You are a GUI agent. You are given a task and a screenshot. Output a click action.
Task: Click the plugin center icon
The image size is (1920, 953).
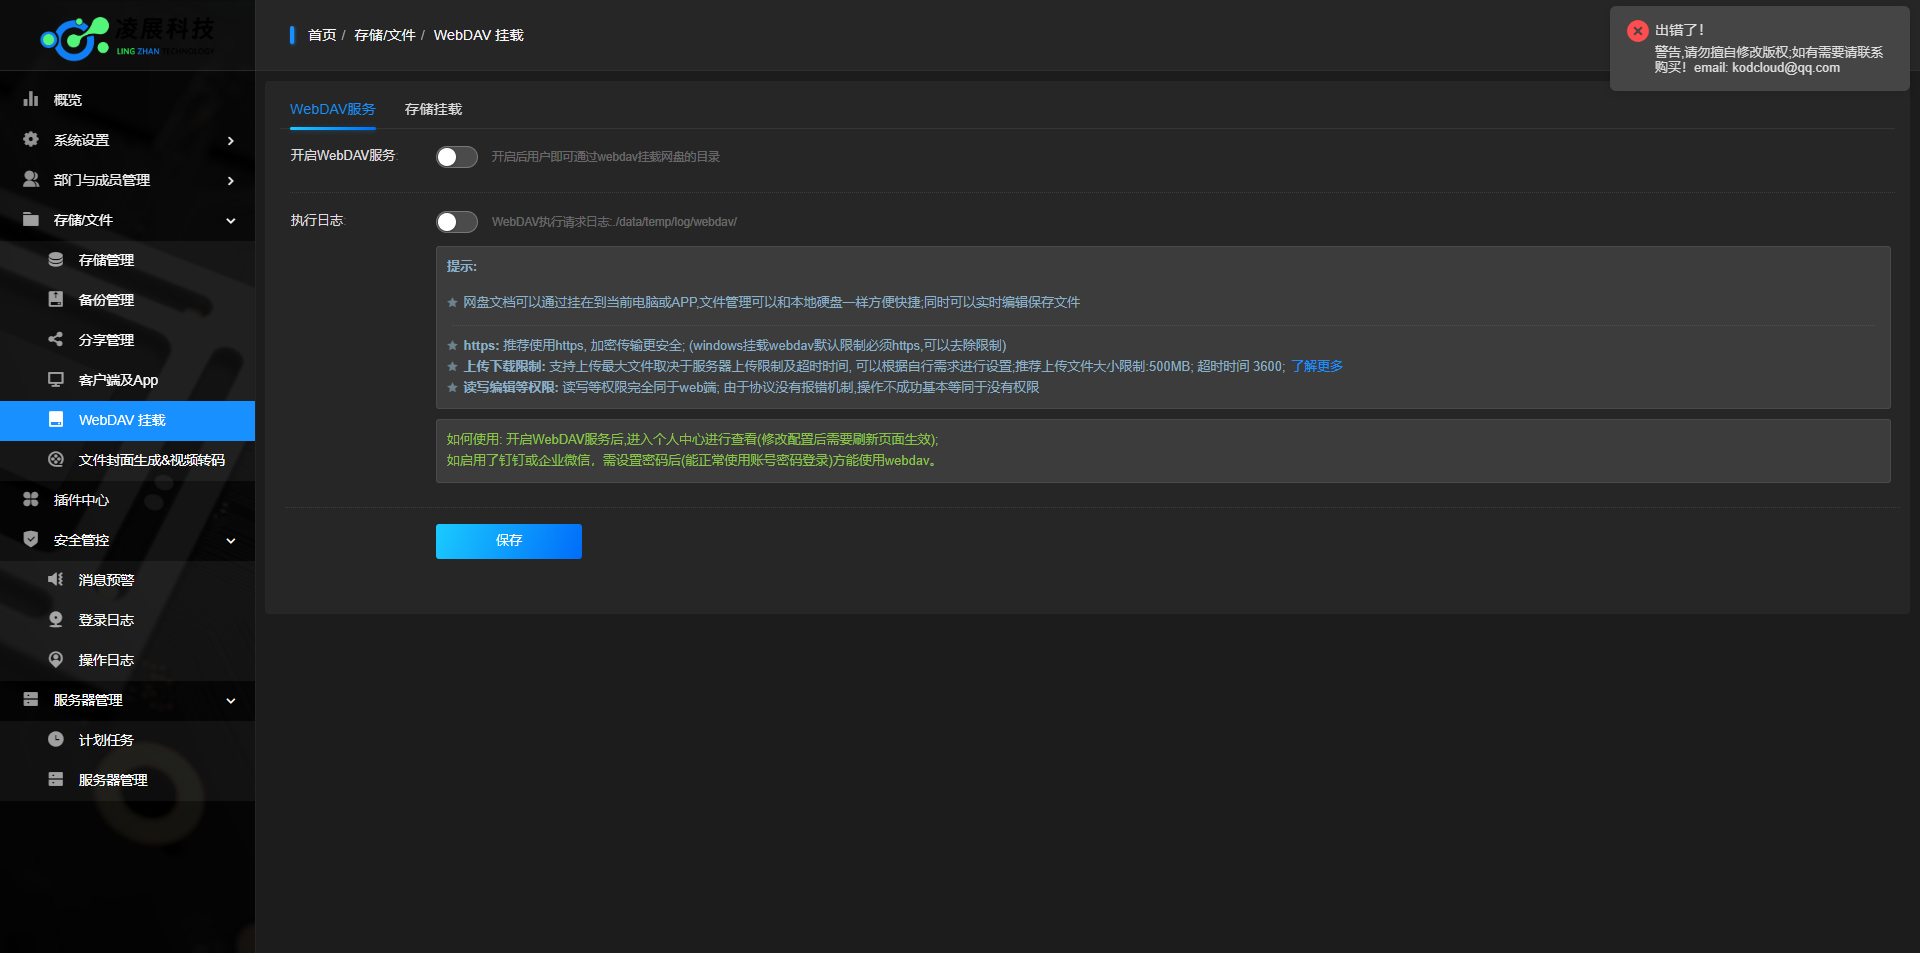click(31, 499)
